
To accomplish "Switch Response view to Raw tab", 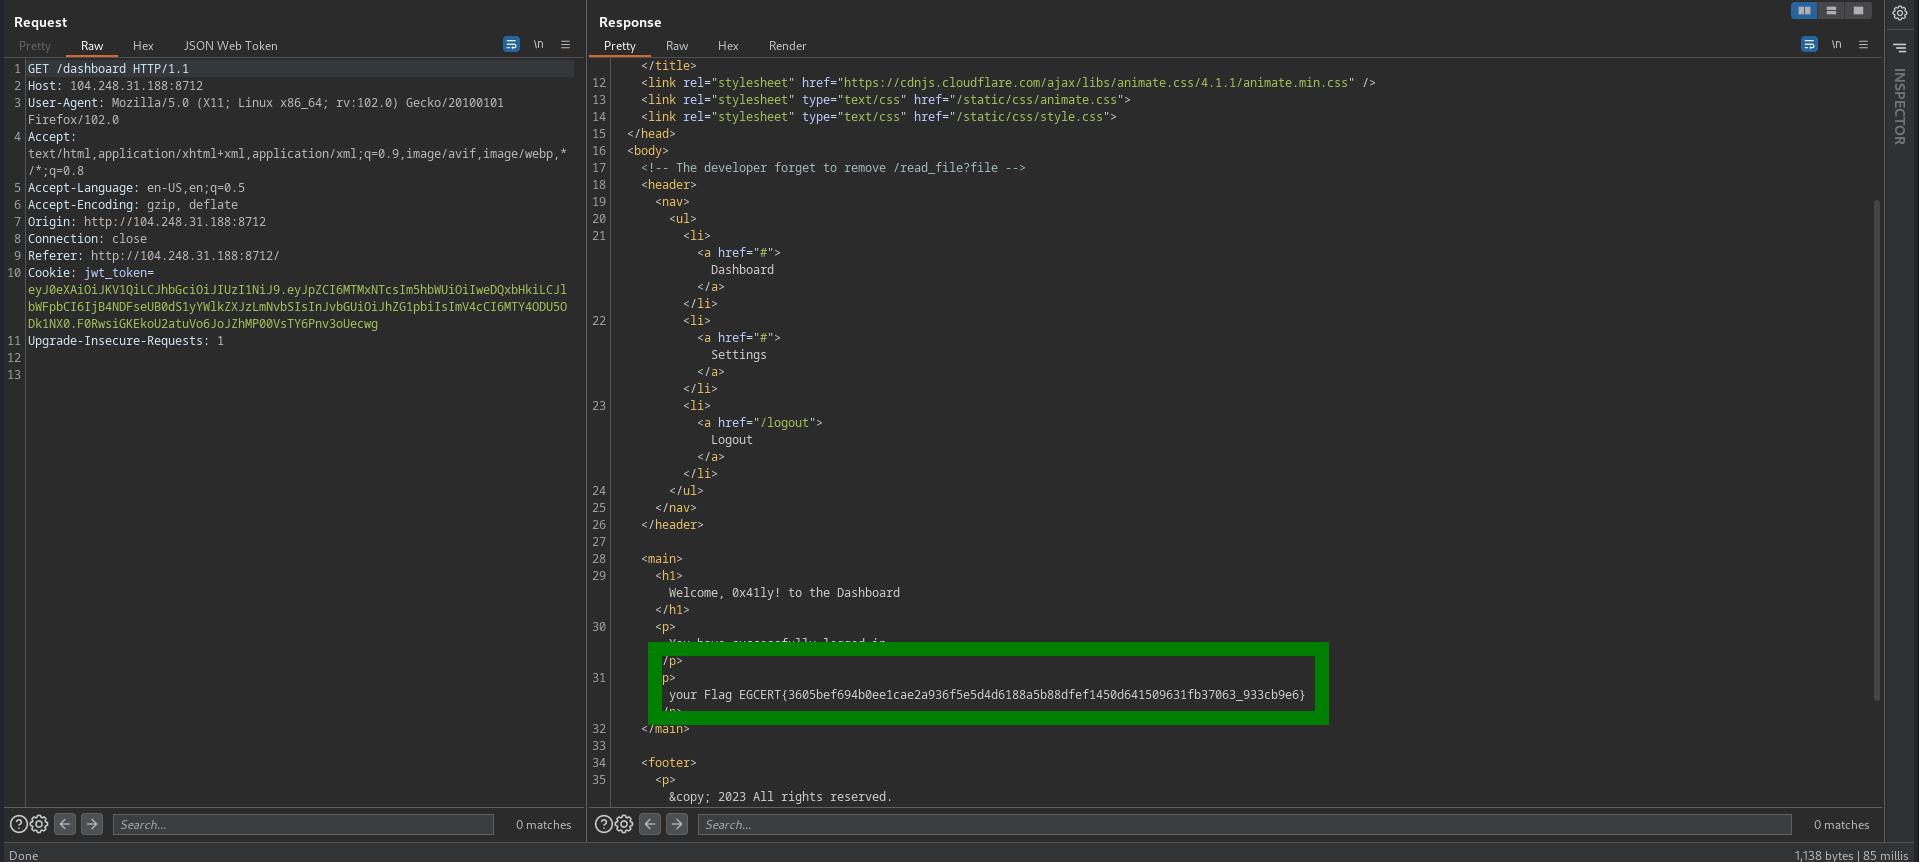I will 677,46.
